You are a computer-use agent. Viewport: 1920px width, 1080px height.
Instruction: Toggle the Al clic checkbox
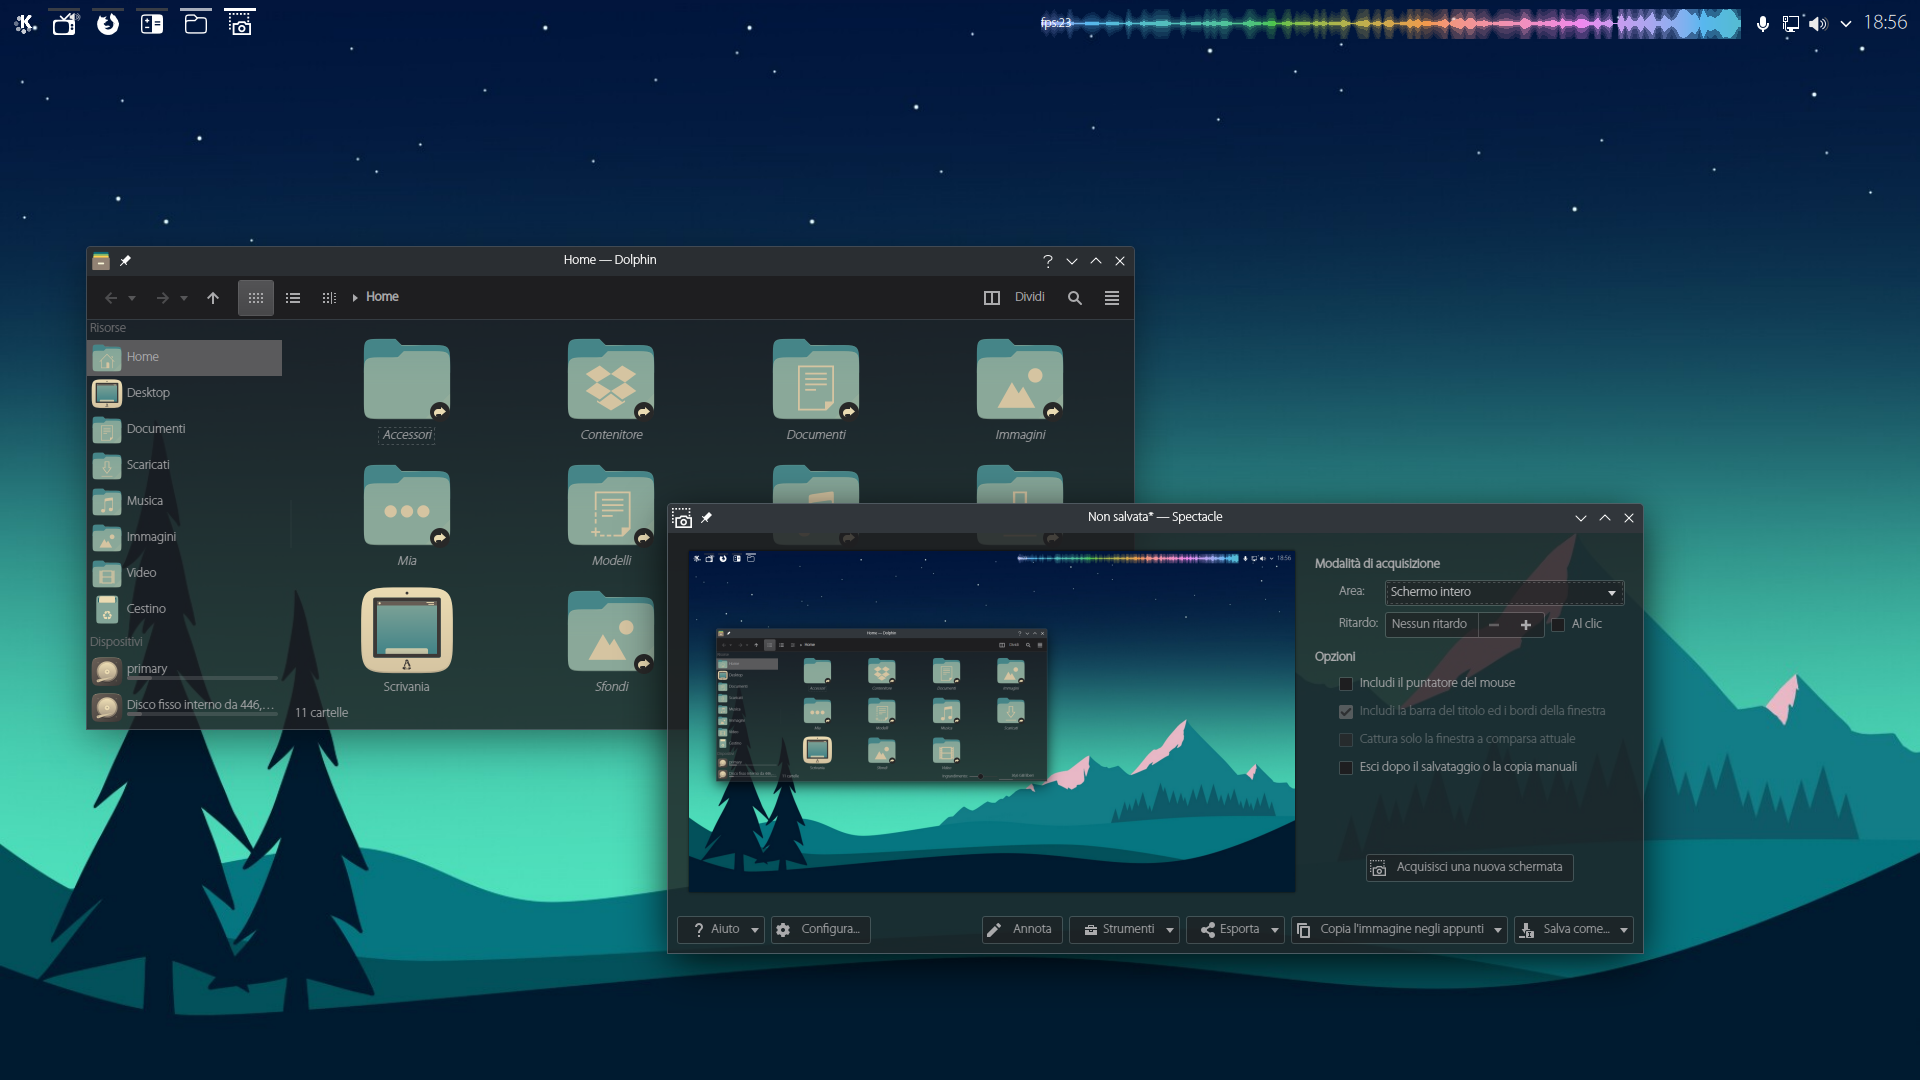coord(1558,625)
